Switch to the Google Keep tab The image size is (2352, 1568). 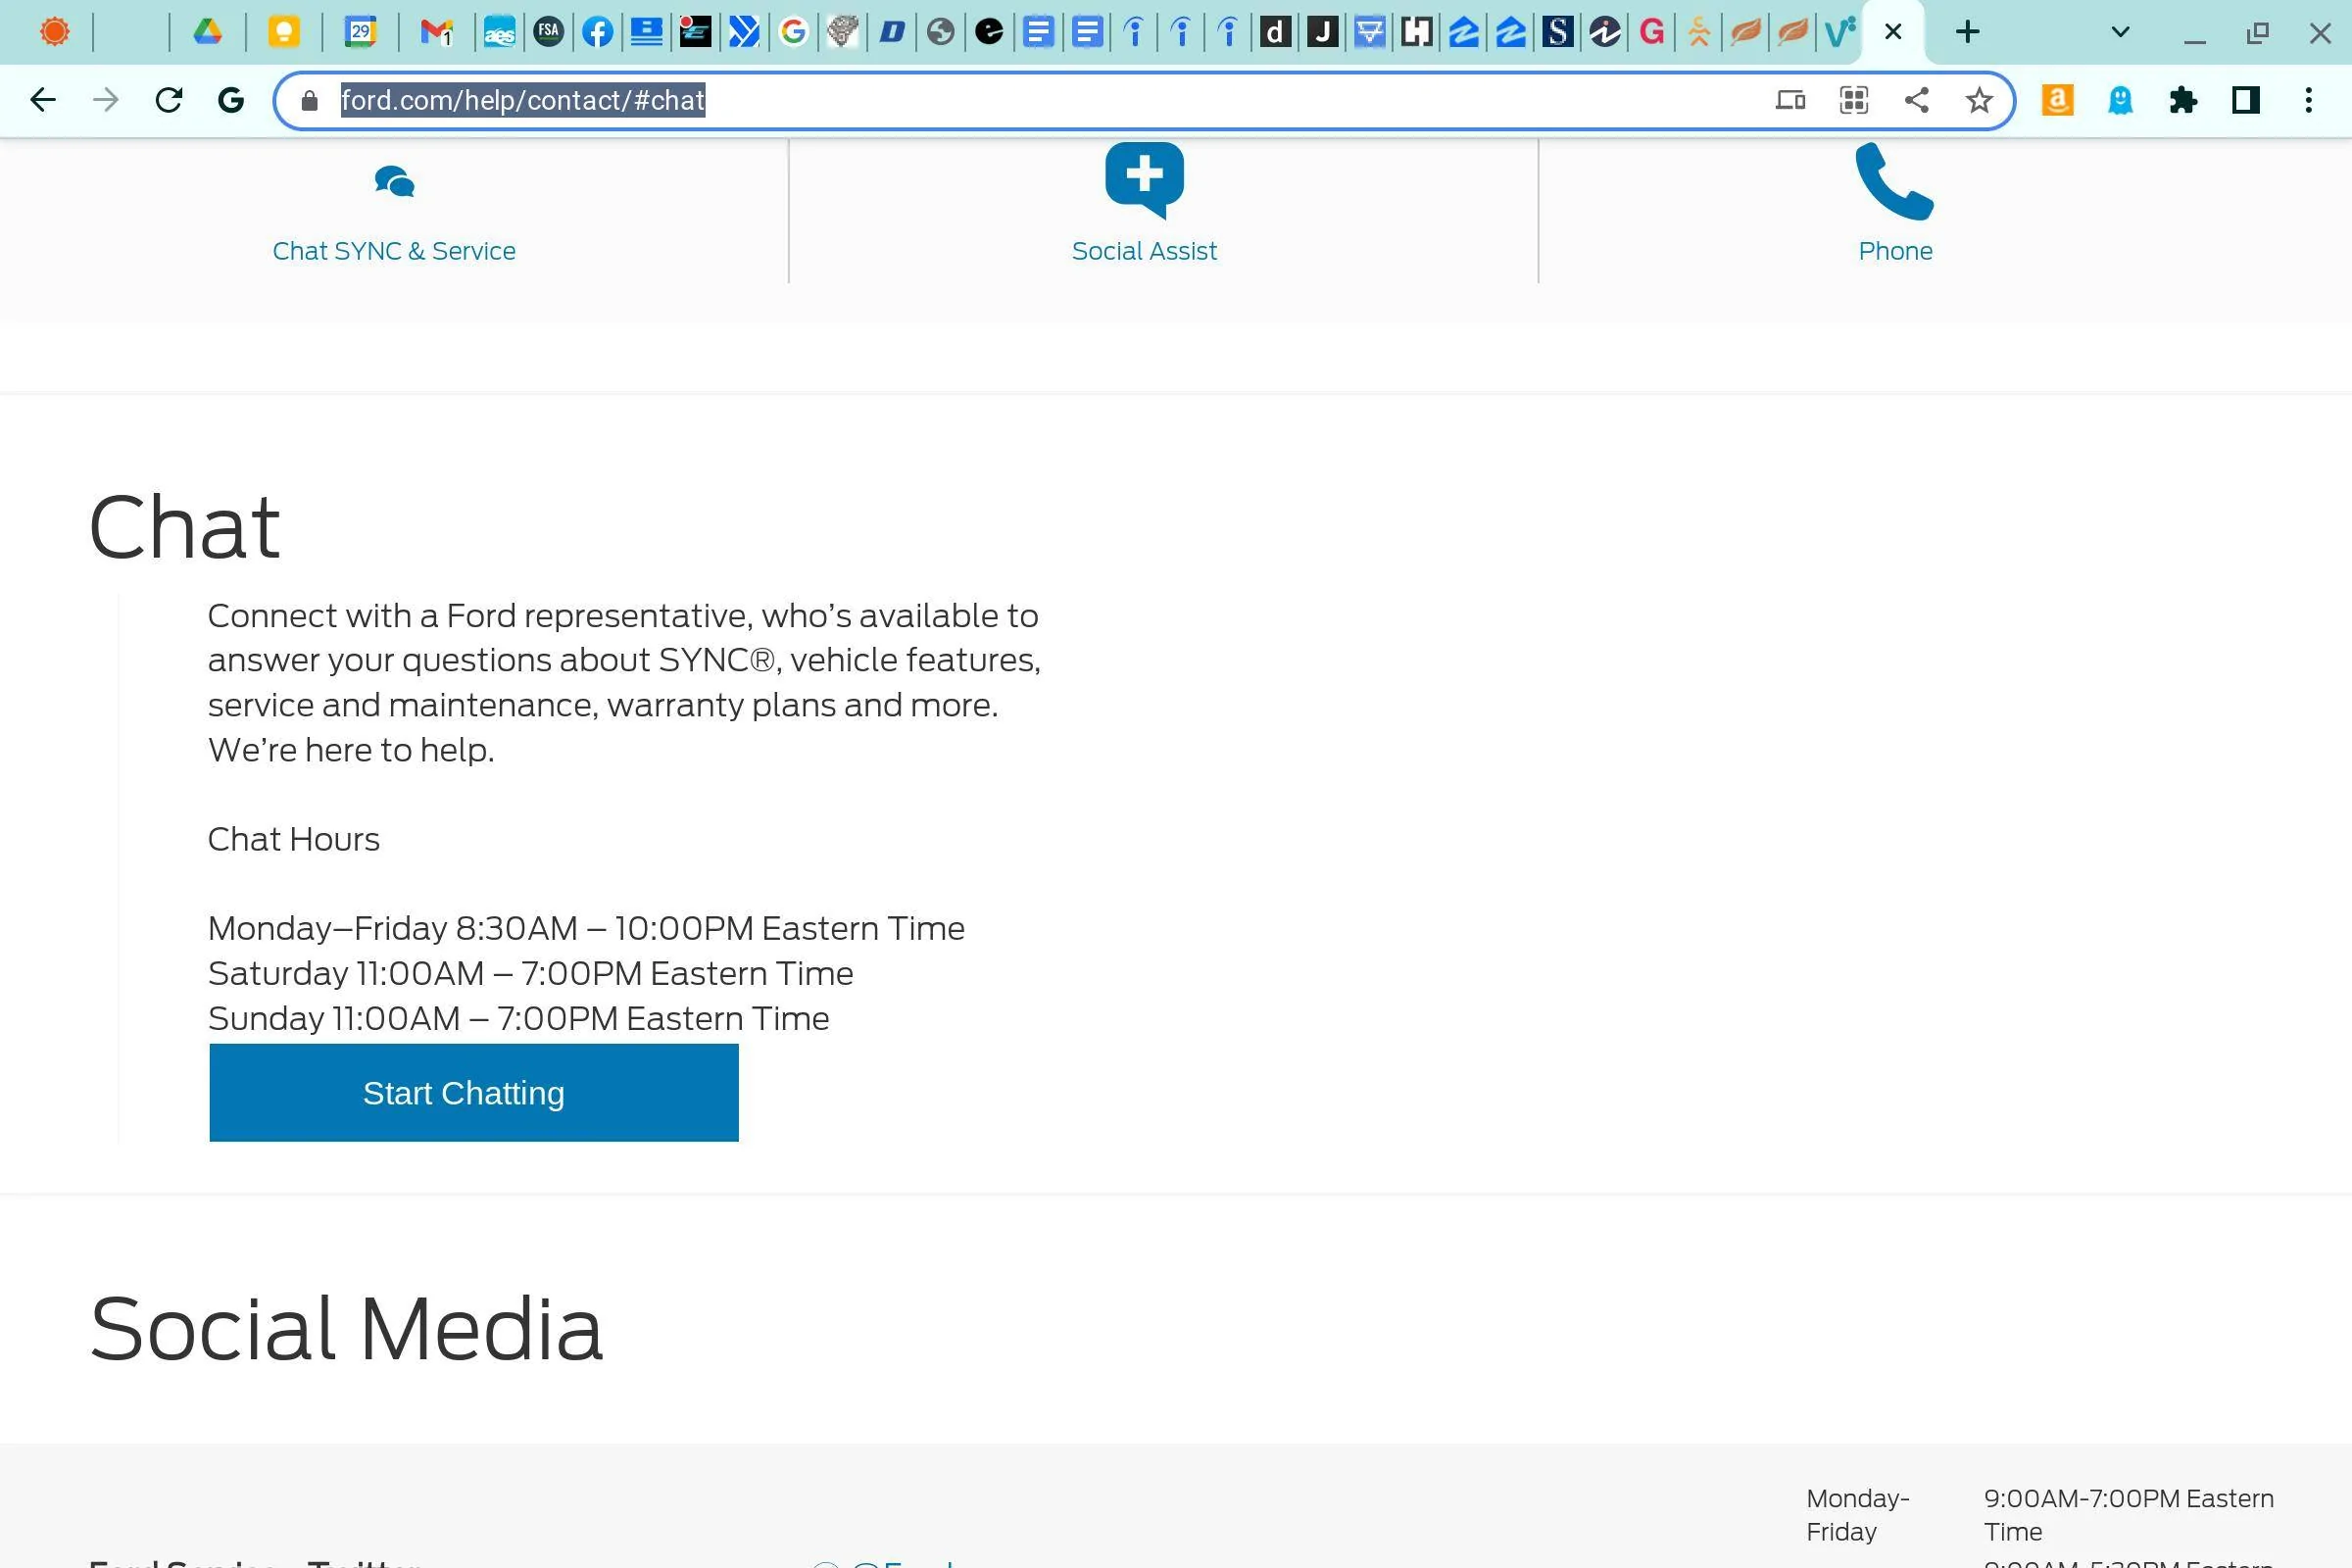tap(284, 32)
